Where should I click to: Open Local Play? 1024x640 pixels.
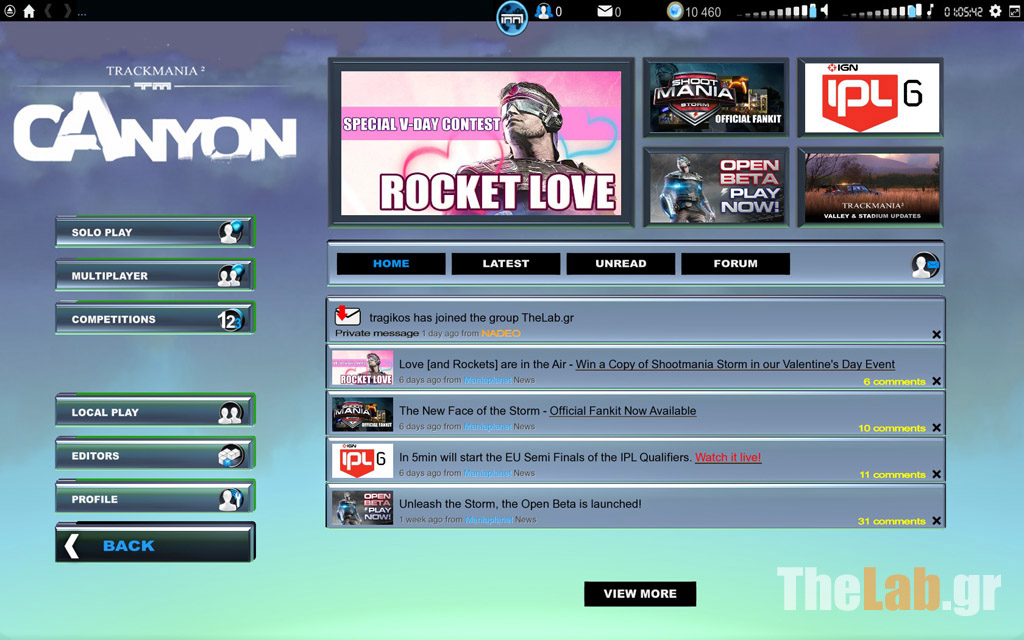[x=155, y=411]
